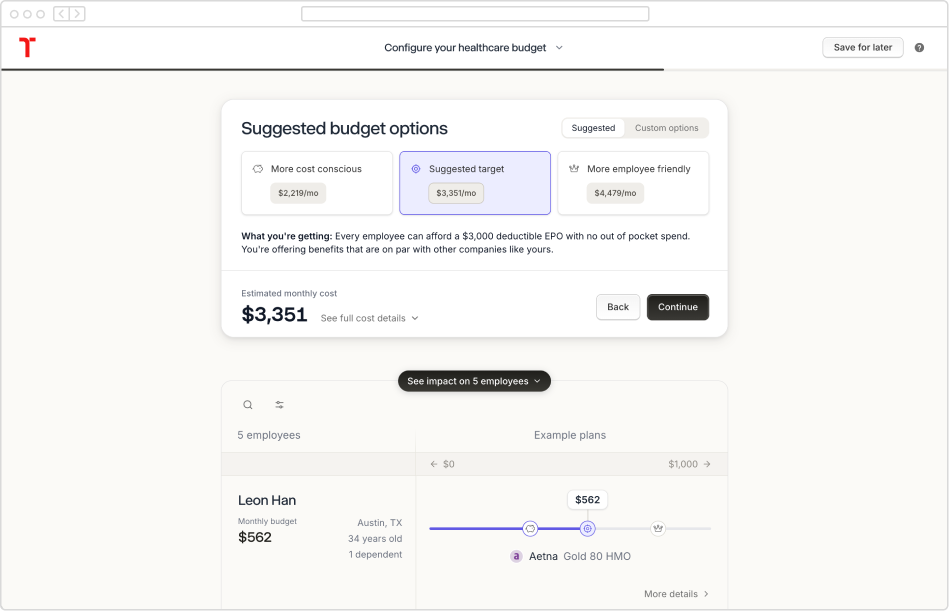Expand See full cost details
This screenshot has height=611, width=949.
point(369,318)
